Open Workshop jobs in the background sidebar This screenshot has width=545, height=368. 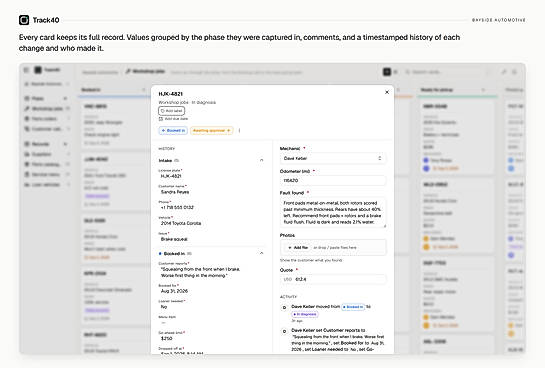(47, 109)
